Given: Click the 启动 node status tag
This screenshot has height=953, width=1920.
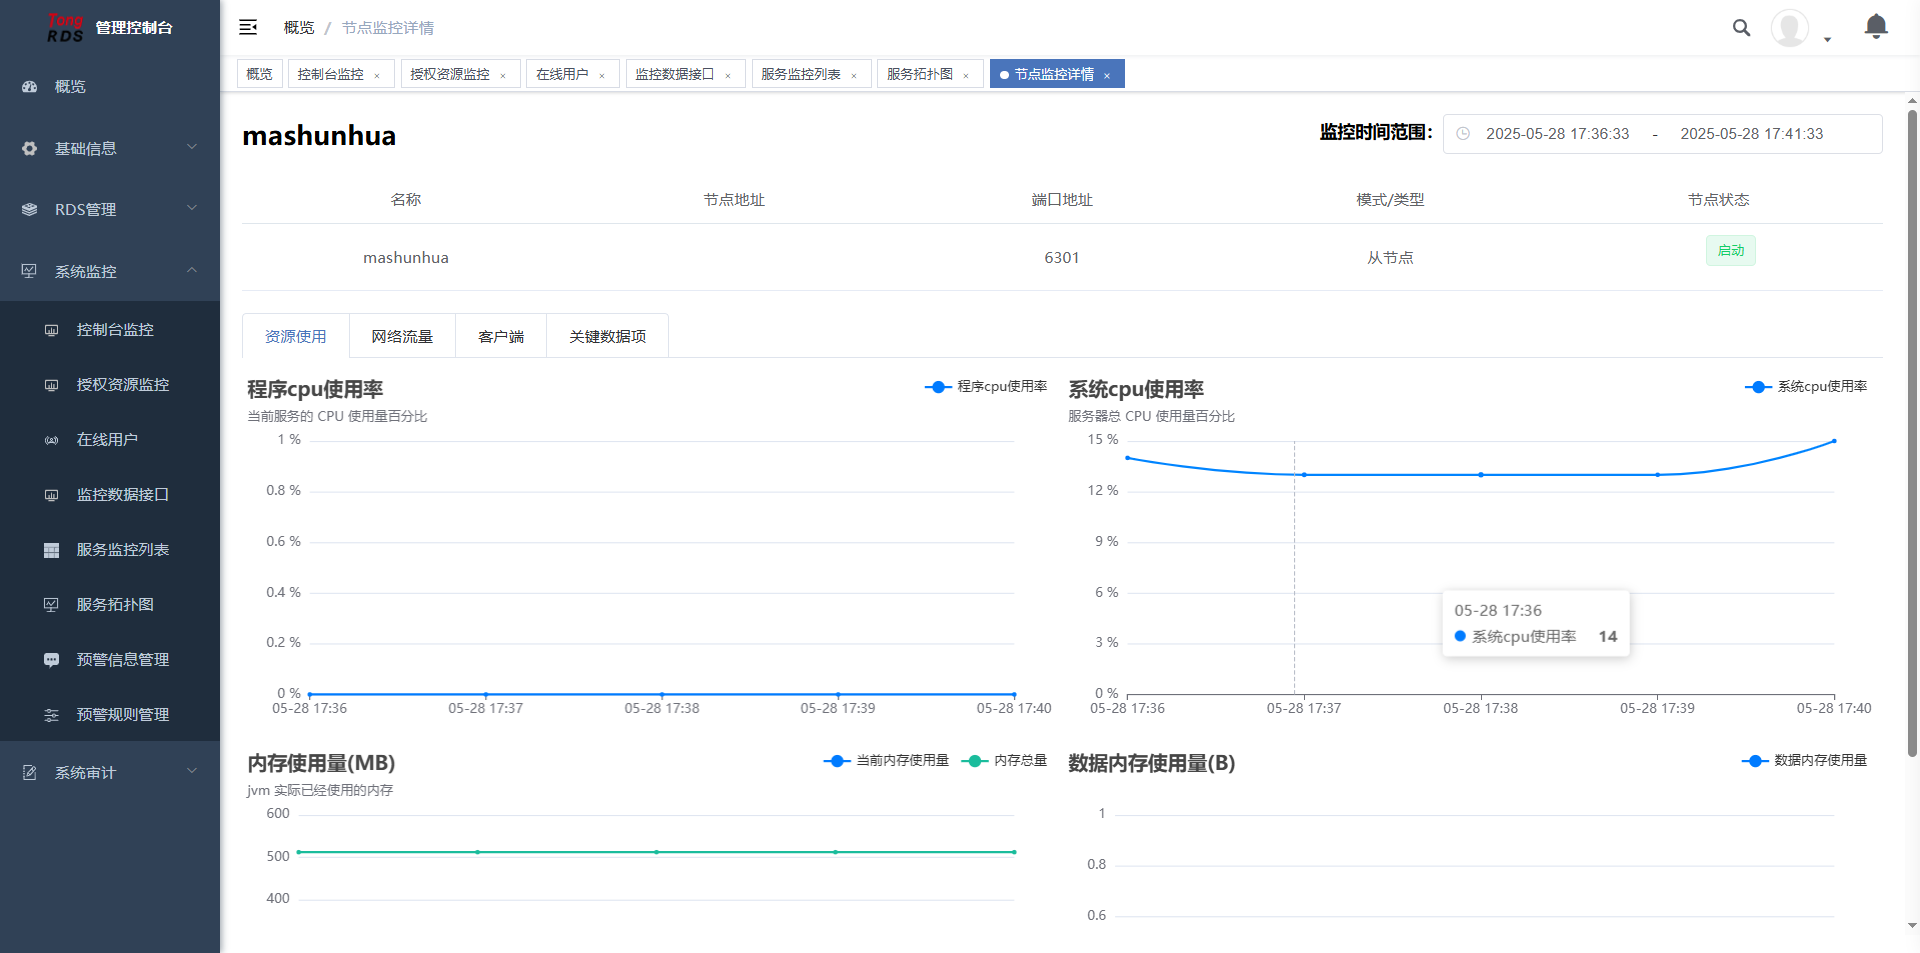Looking at the screenshot, I should [x=1731, y=250].
